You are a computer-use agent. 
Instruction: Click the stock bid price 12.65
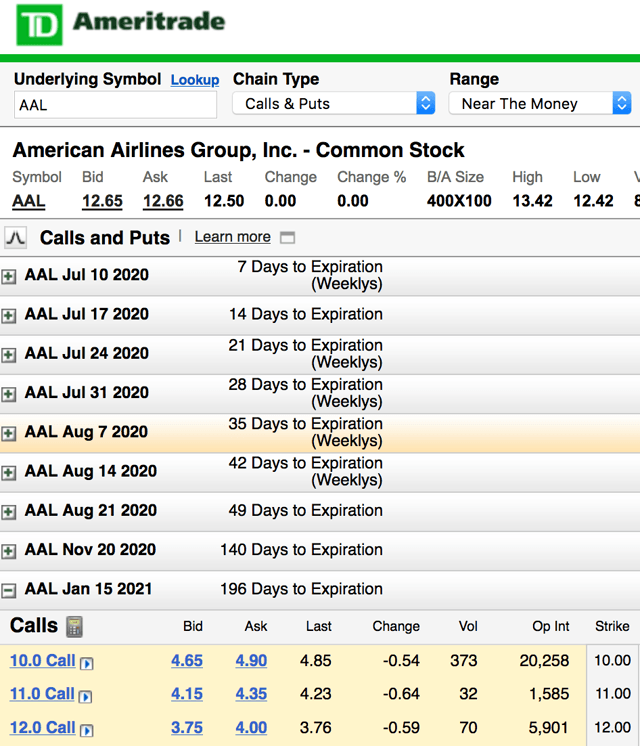click(x=102, y=201)
